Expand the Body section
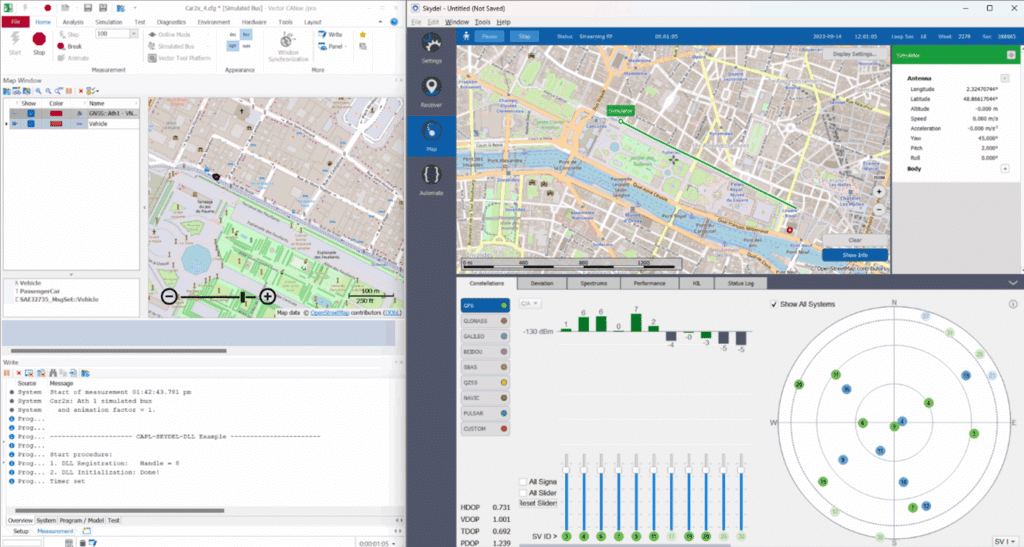1024x547 pixels. point(1004,169)
